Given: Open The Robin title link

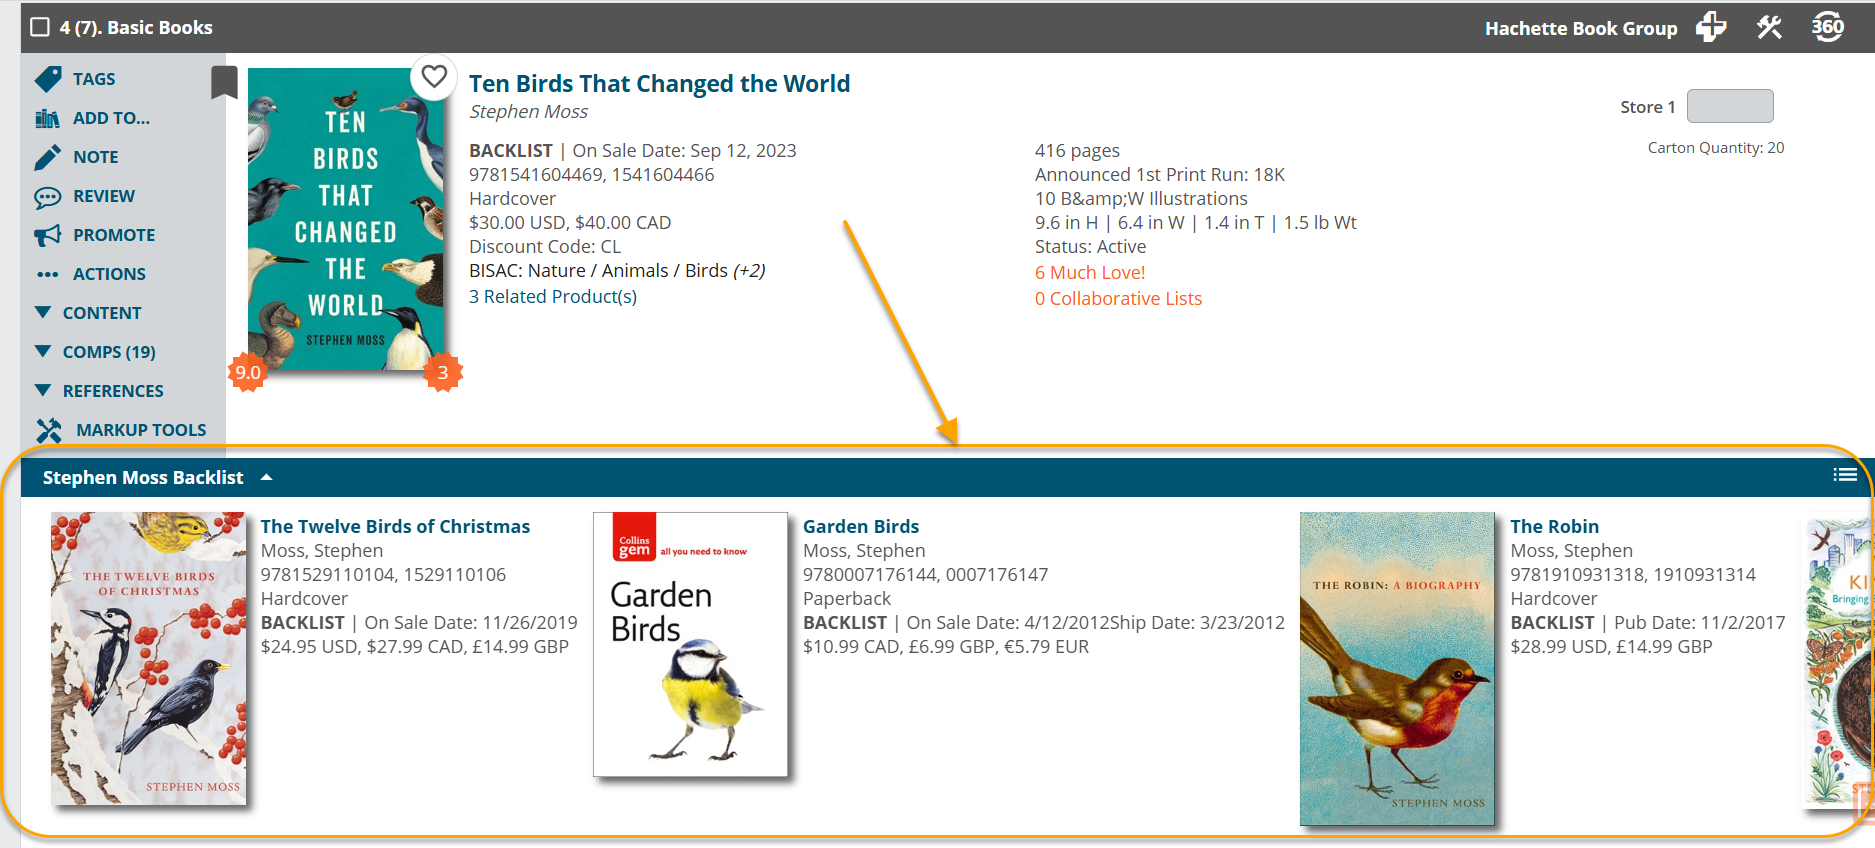Looking at the screenshot, I should [x=1554, y=527].
